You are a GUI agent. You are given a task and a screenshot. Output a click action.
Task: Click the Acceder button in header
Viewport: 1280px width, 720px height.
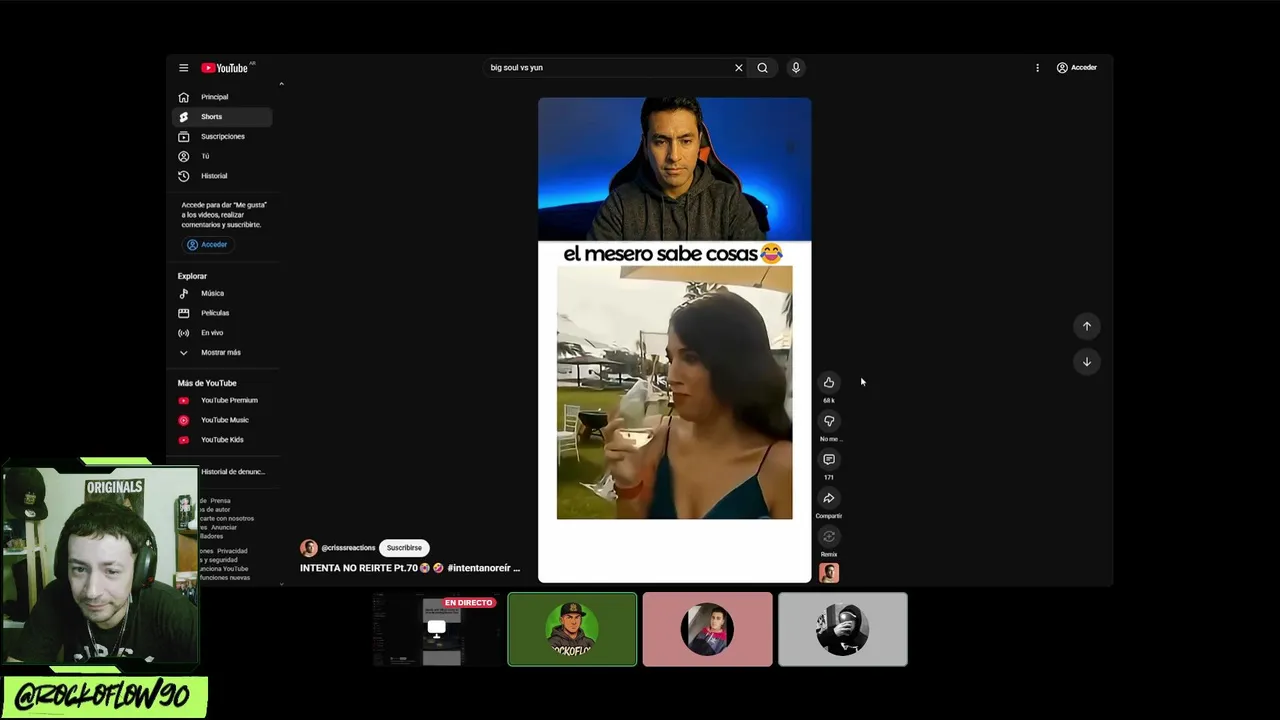tap(1077, 68)
